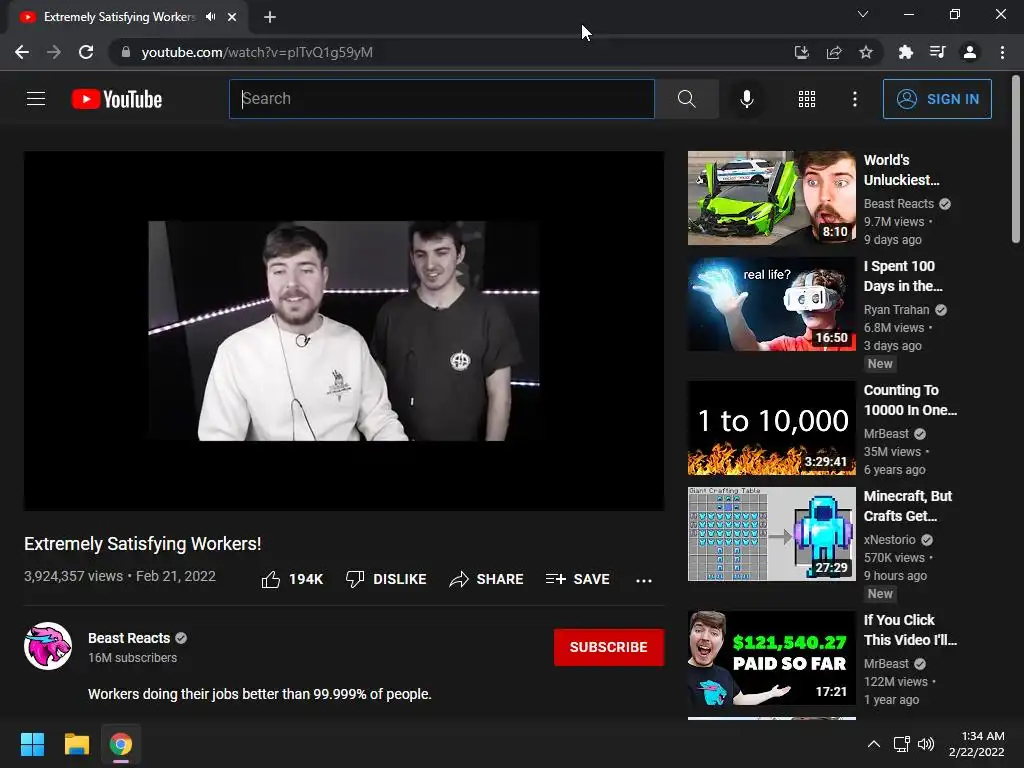Viewport: 1024px width, 768px height.
Task: Open YouTube settings three-dot menu
Action: click(855, 99)
